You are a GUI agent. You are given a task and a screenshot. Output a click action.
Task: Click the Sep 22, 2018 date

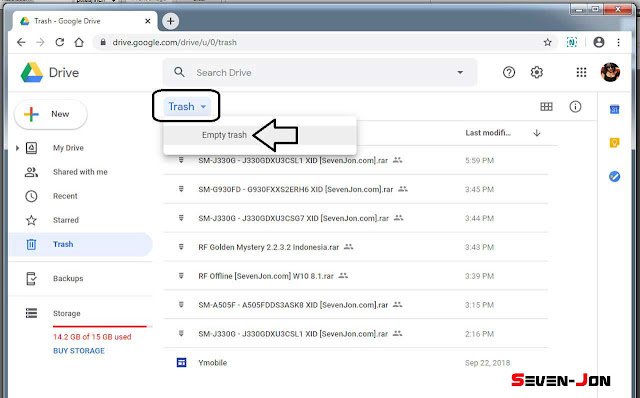(487, 362)
